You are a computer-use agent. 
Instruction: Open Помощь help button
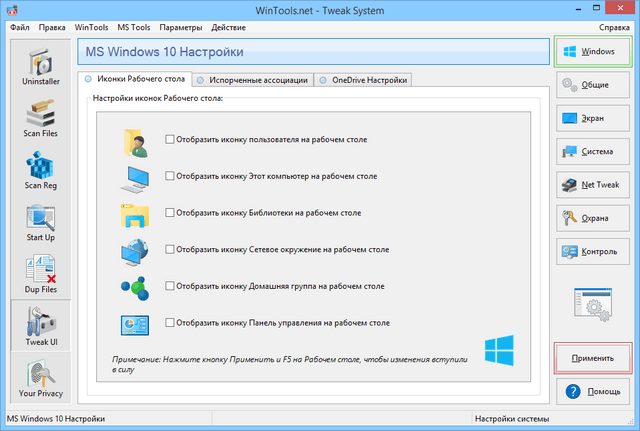coord(594,390)
